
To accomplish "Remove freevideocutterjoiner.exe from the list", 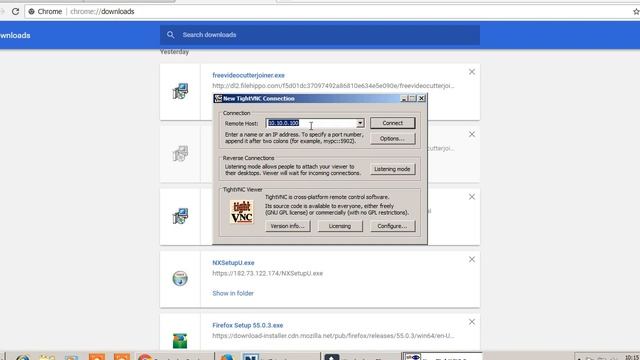I will pyautogui.click(x=472, y=72).
